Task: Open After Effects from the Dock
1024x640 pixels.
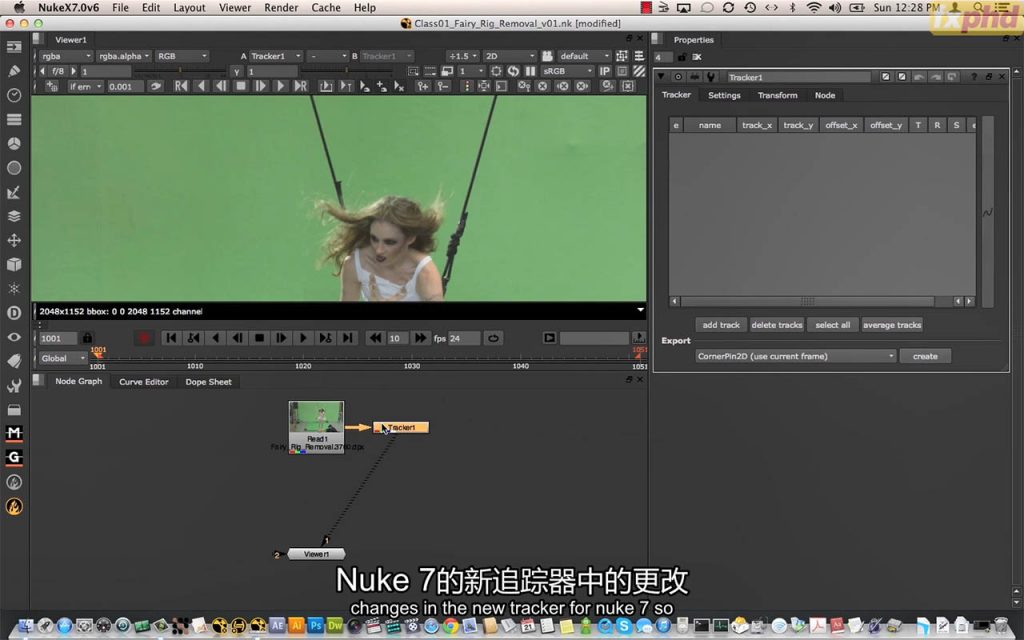Action: [277, 626]
